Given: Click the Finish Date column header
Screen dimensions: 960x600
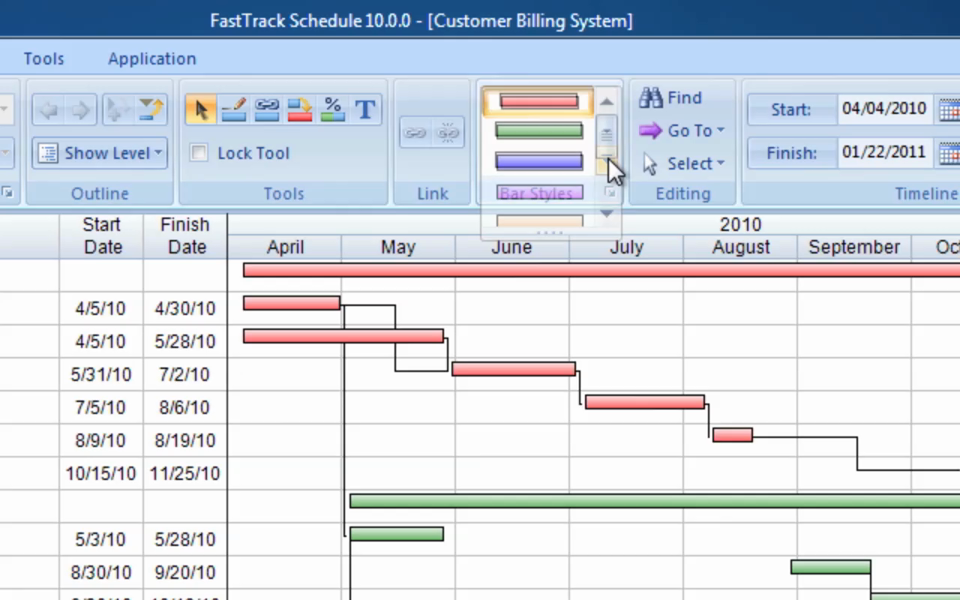Looking at the screenshot, I should (x=186, y=236).
